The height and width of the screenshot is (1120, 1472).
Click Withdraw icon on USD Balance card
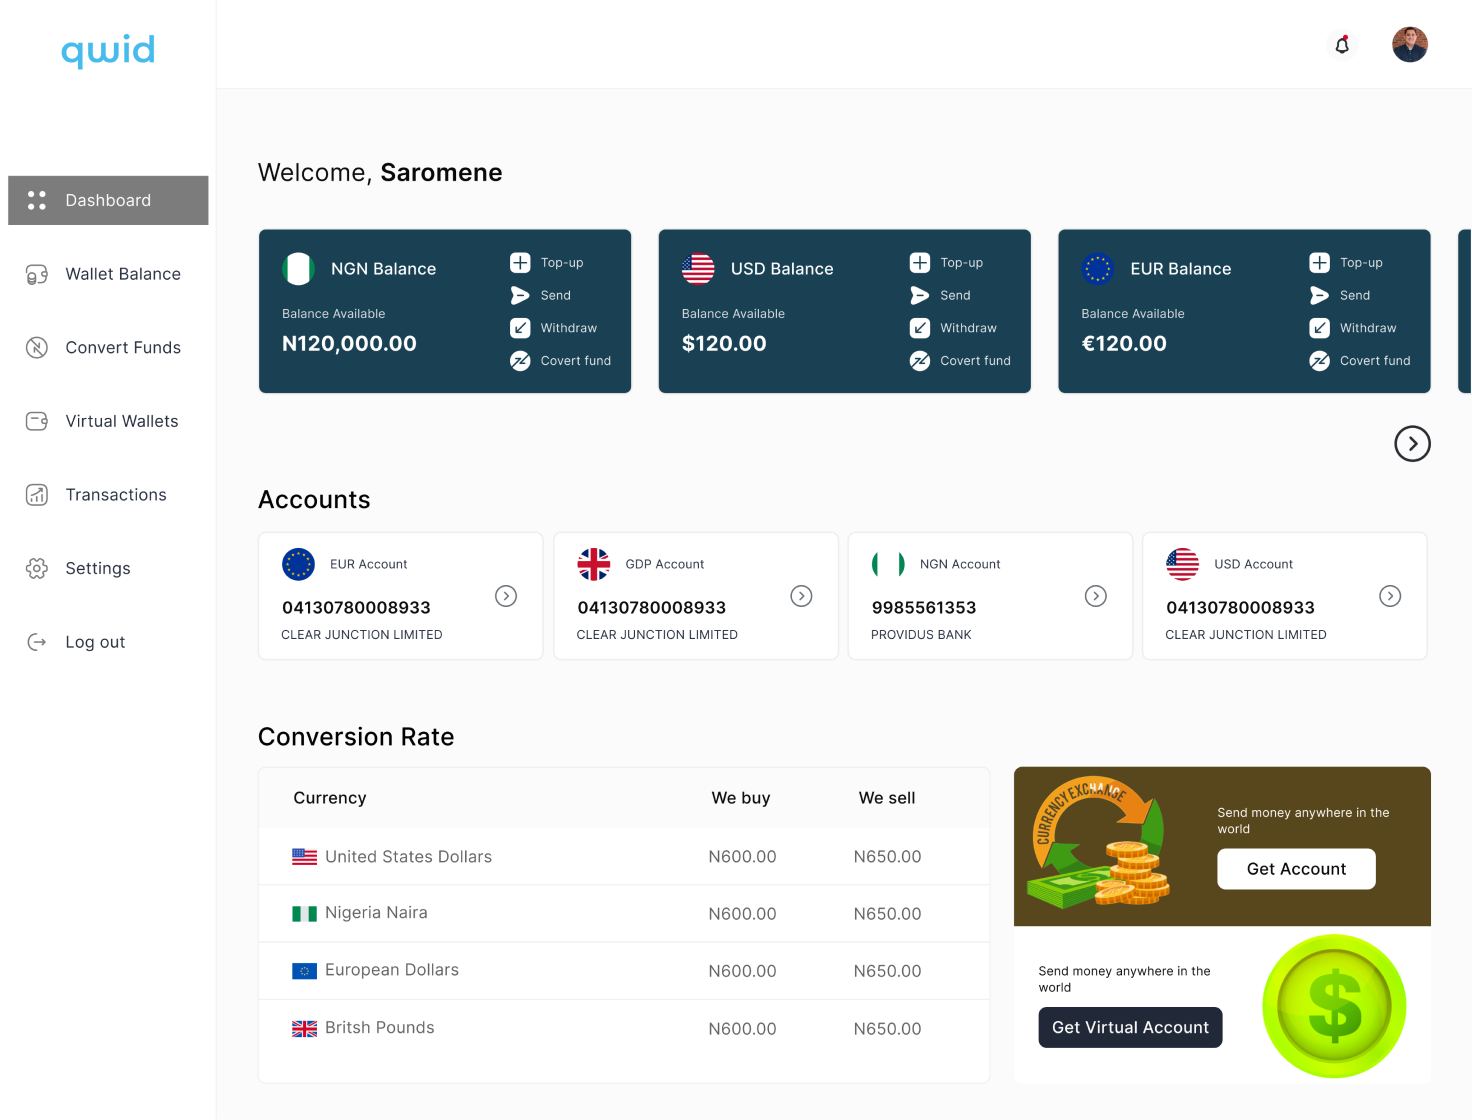click(x=919, y=328)
